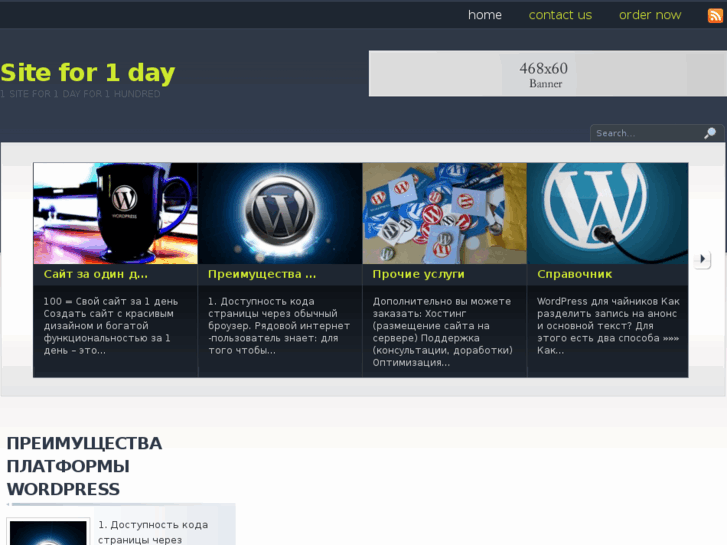The height and width of the screenshot is (545, 727).
Task: Click the search magnifier icon
Action: point(710,134)
